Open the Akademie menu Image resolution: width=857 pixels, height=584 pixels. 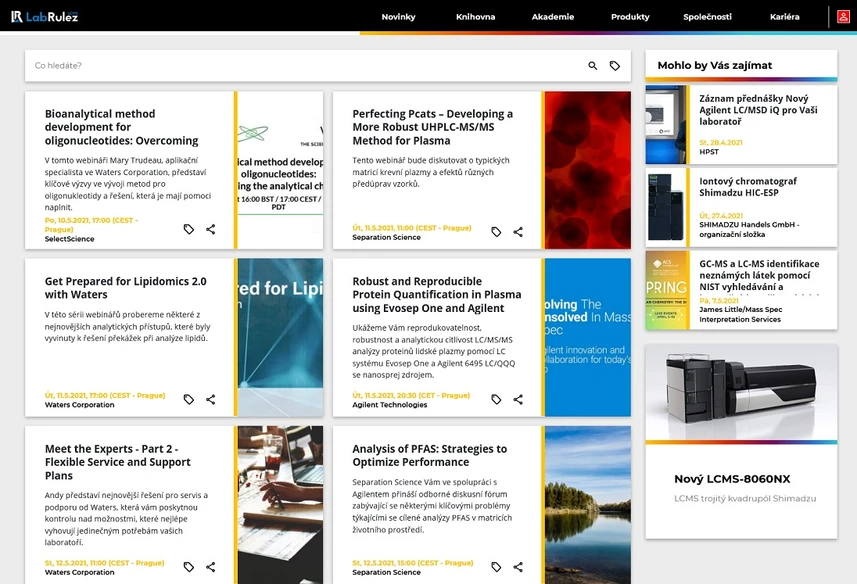click(553, 17)
